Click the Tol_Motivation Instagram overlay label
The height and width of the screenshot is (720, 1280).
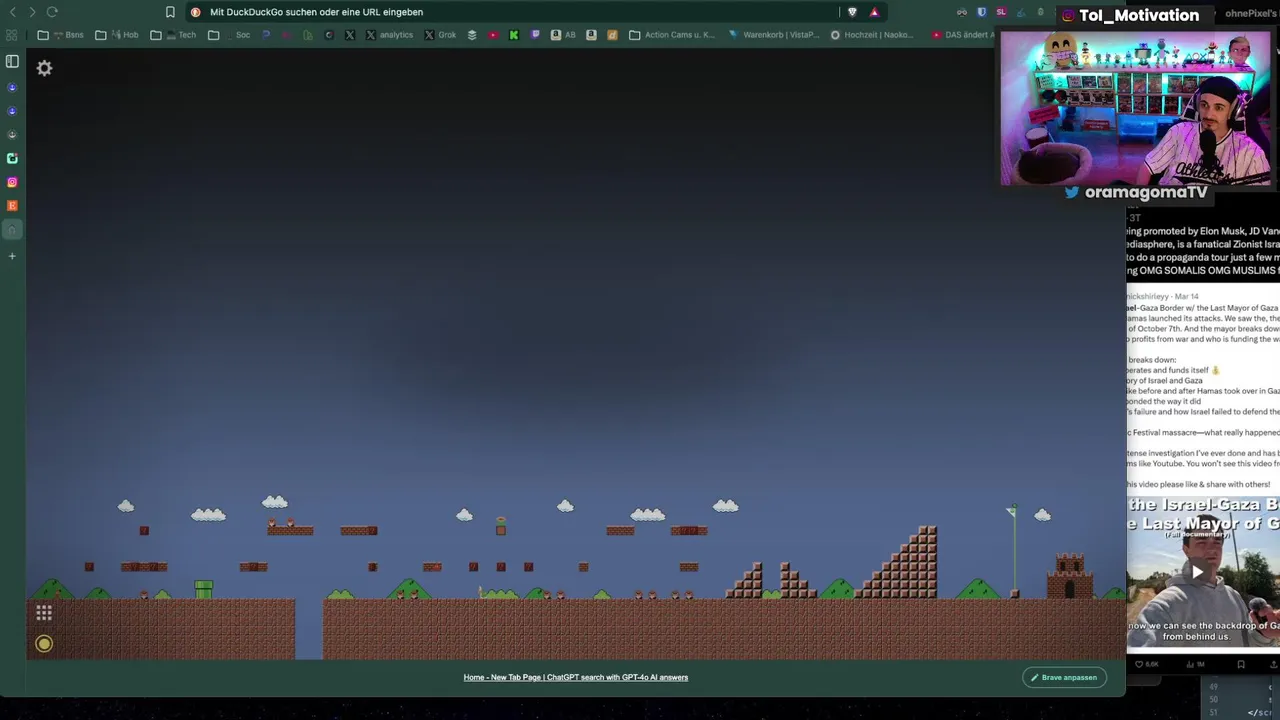1130,15
